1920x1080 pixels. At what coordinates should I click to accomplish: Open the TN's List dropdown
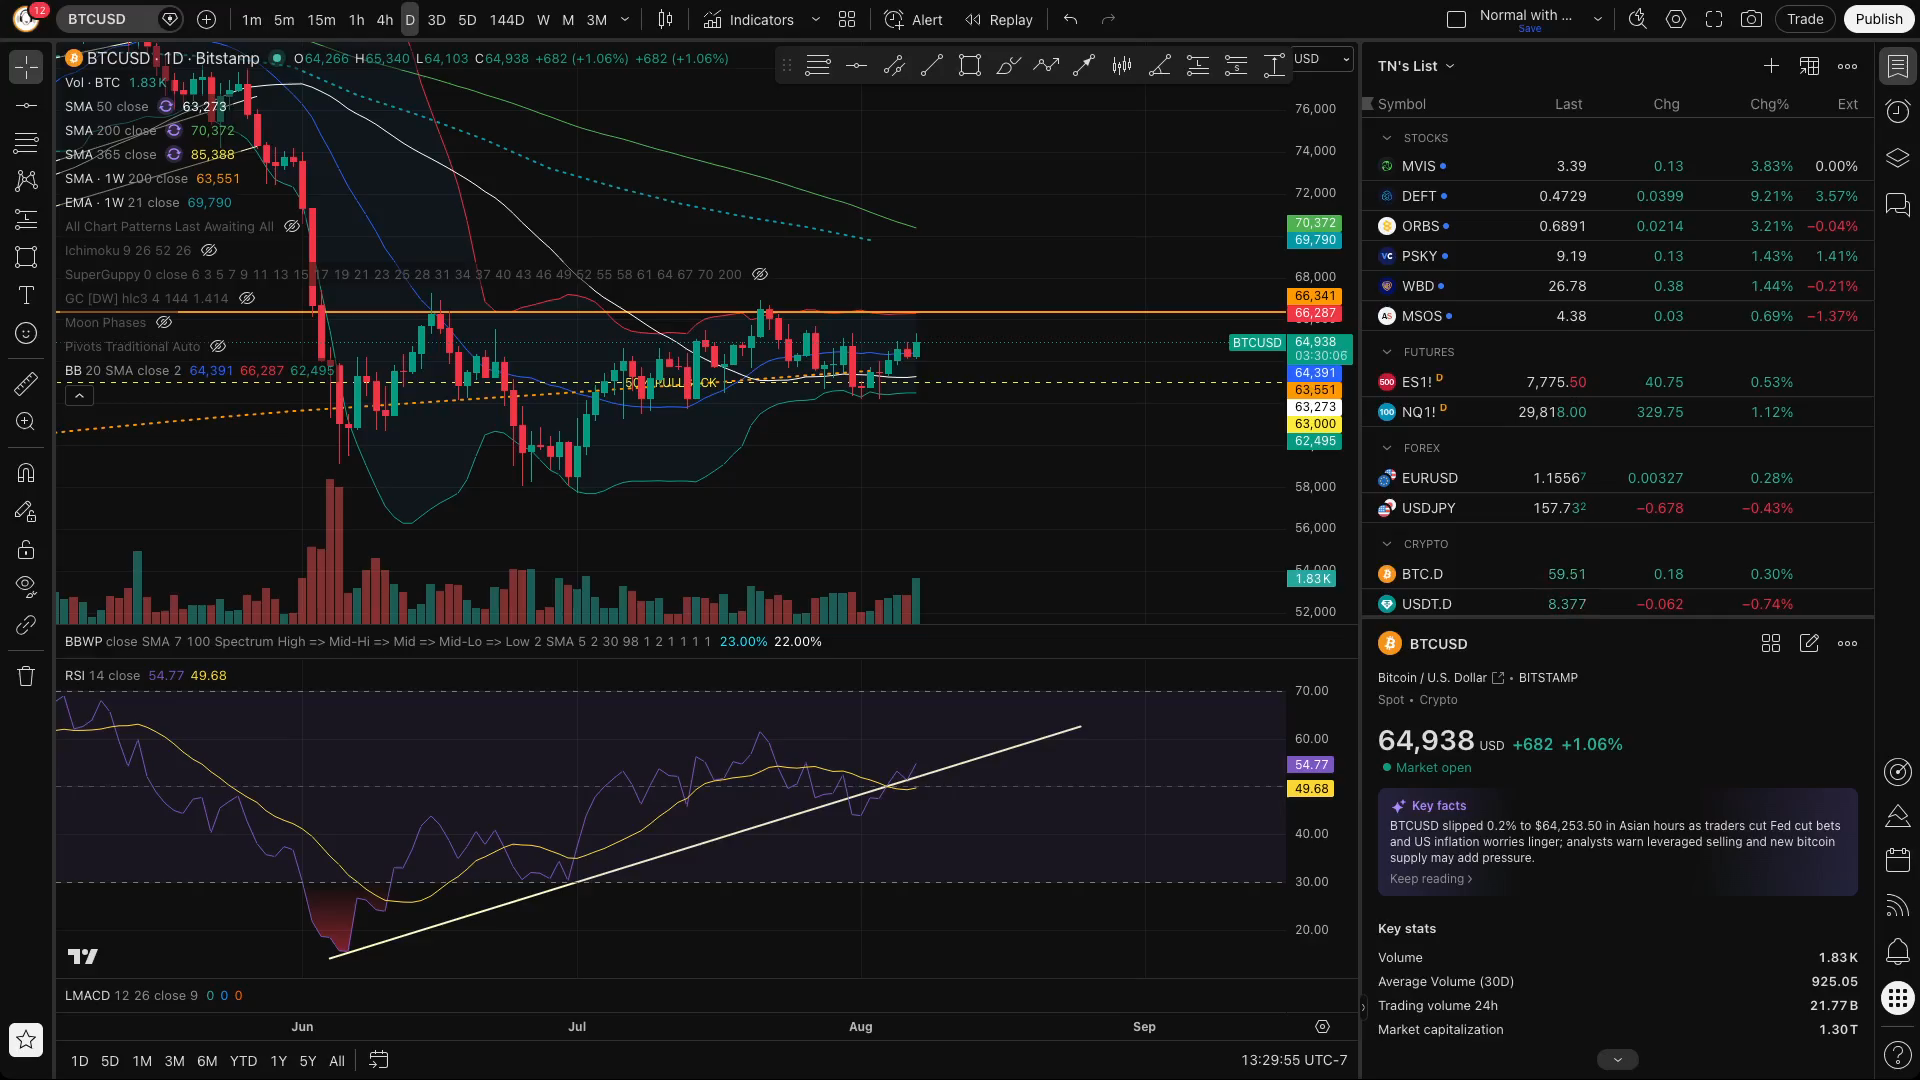point(1416,66)
